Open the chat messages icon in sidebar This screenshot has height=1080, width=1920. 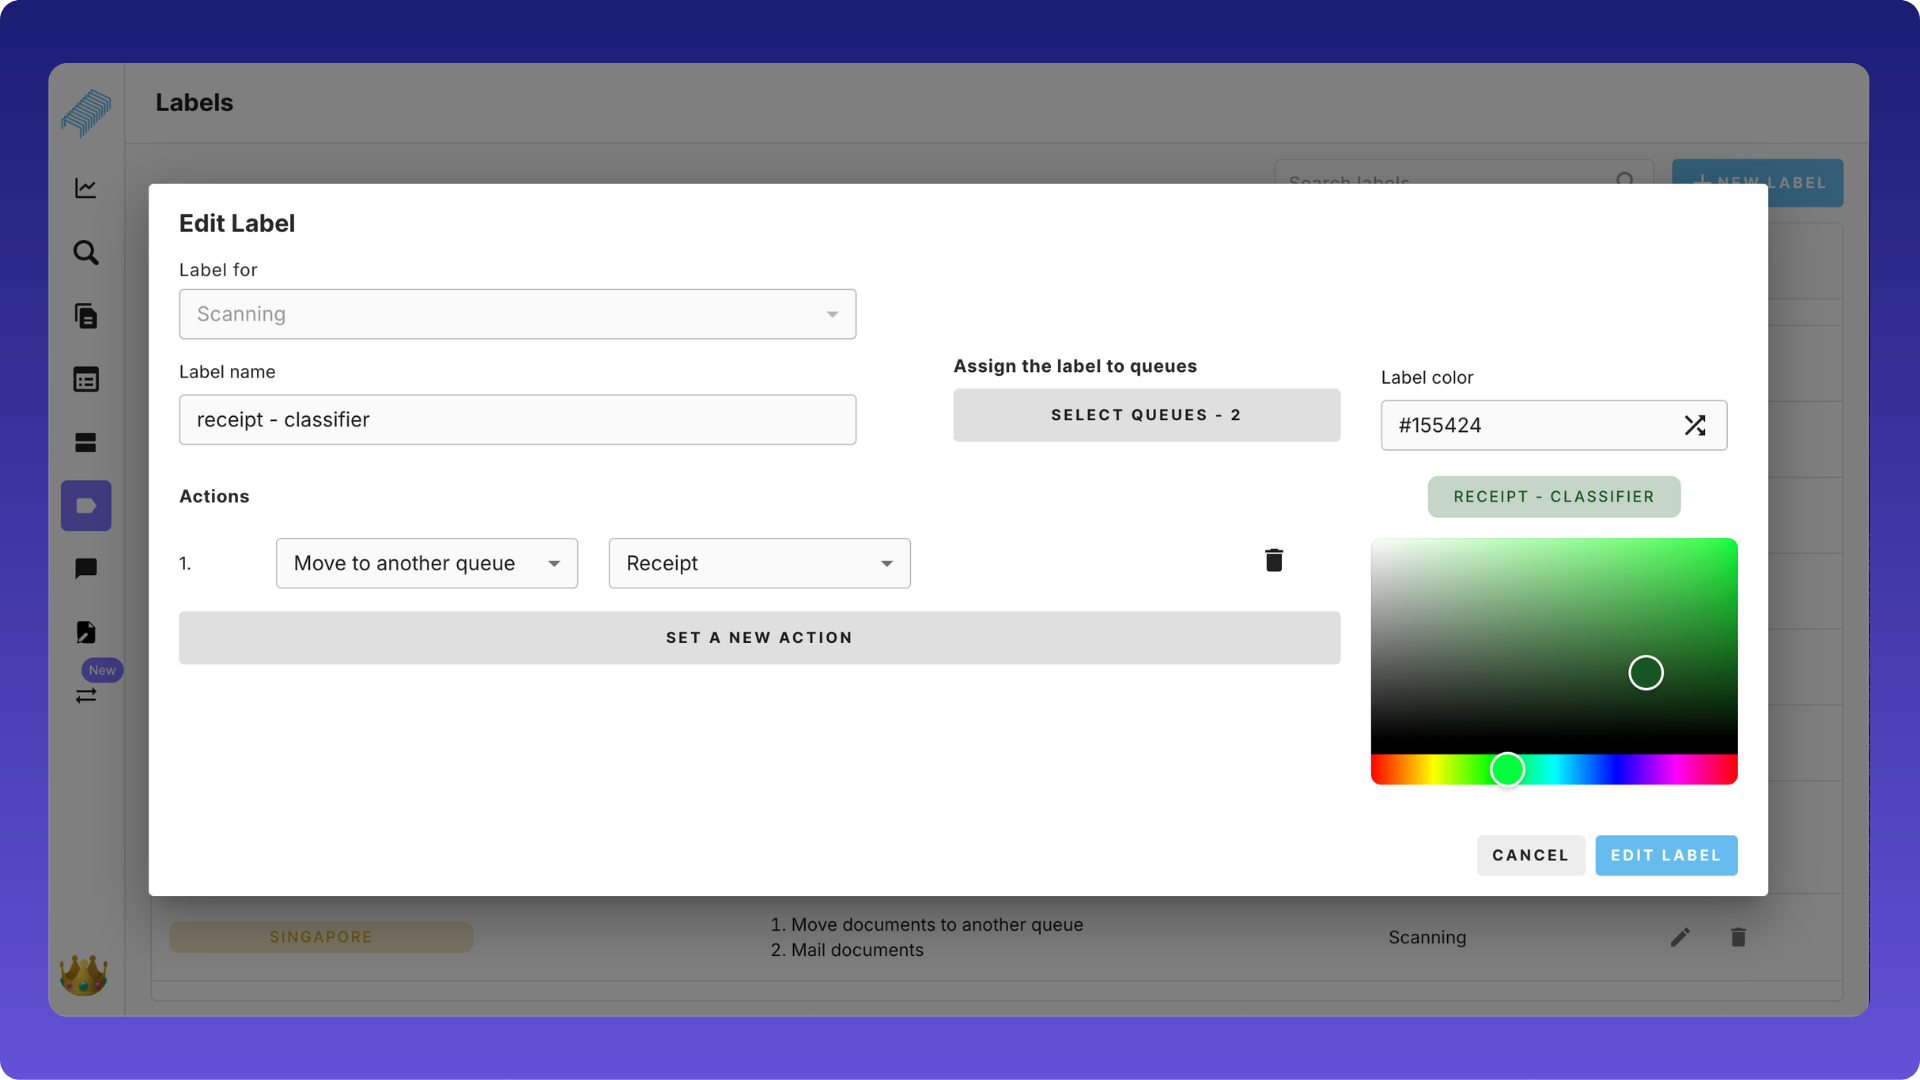(86, 569)
